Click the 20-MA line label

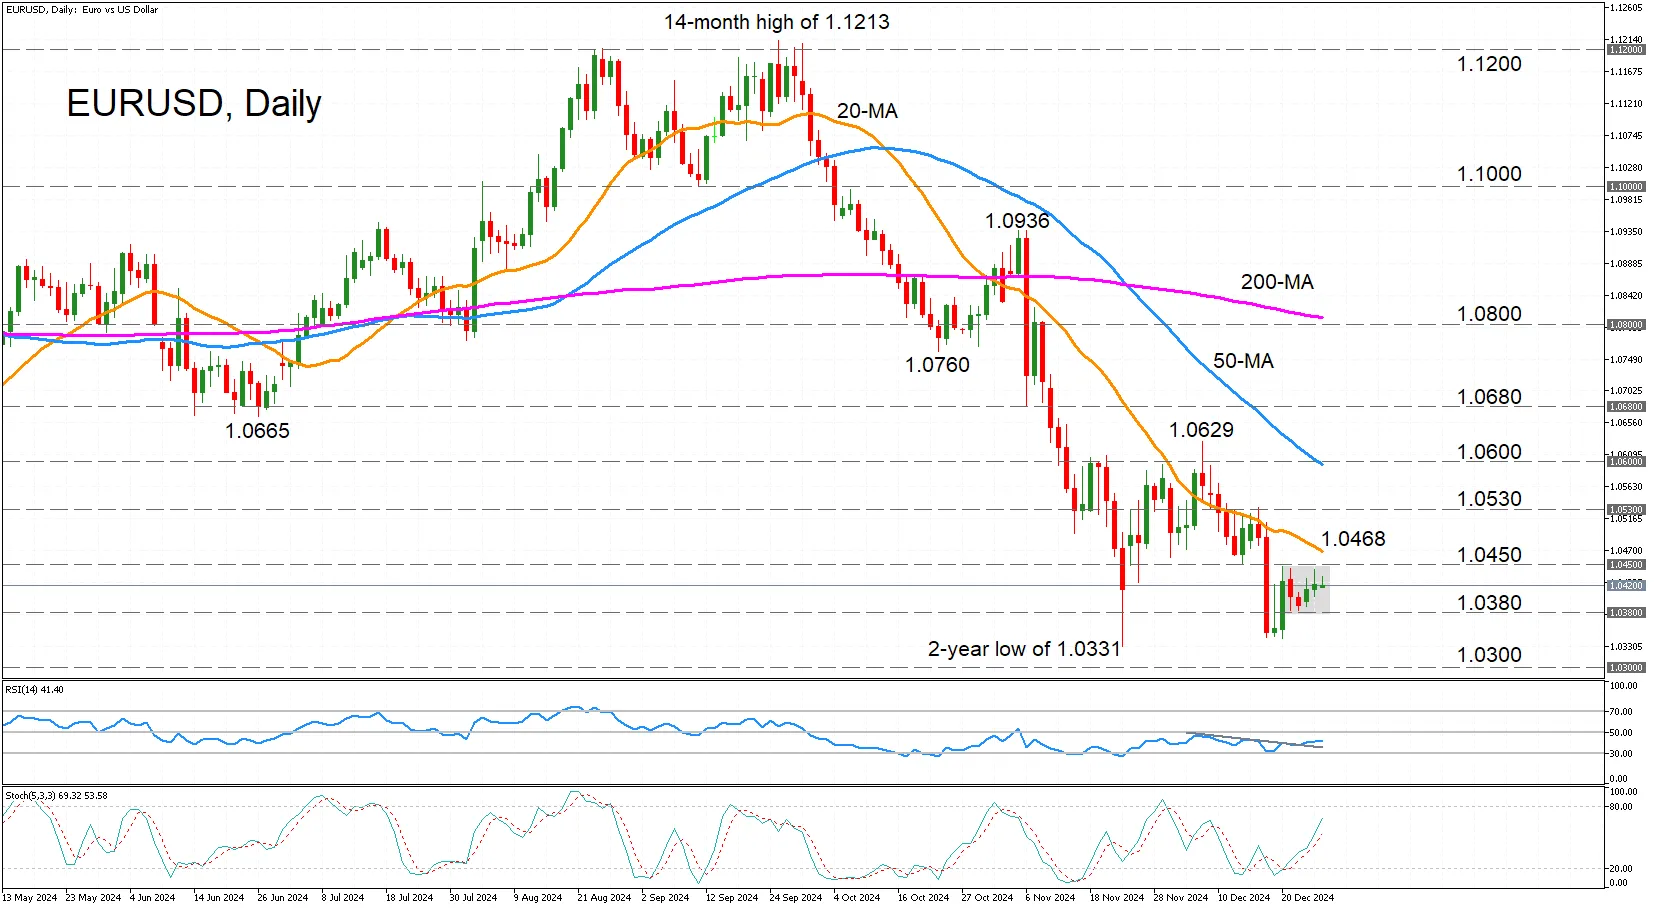point(867,111)
